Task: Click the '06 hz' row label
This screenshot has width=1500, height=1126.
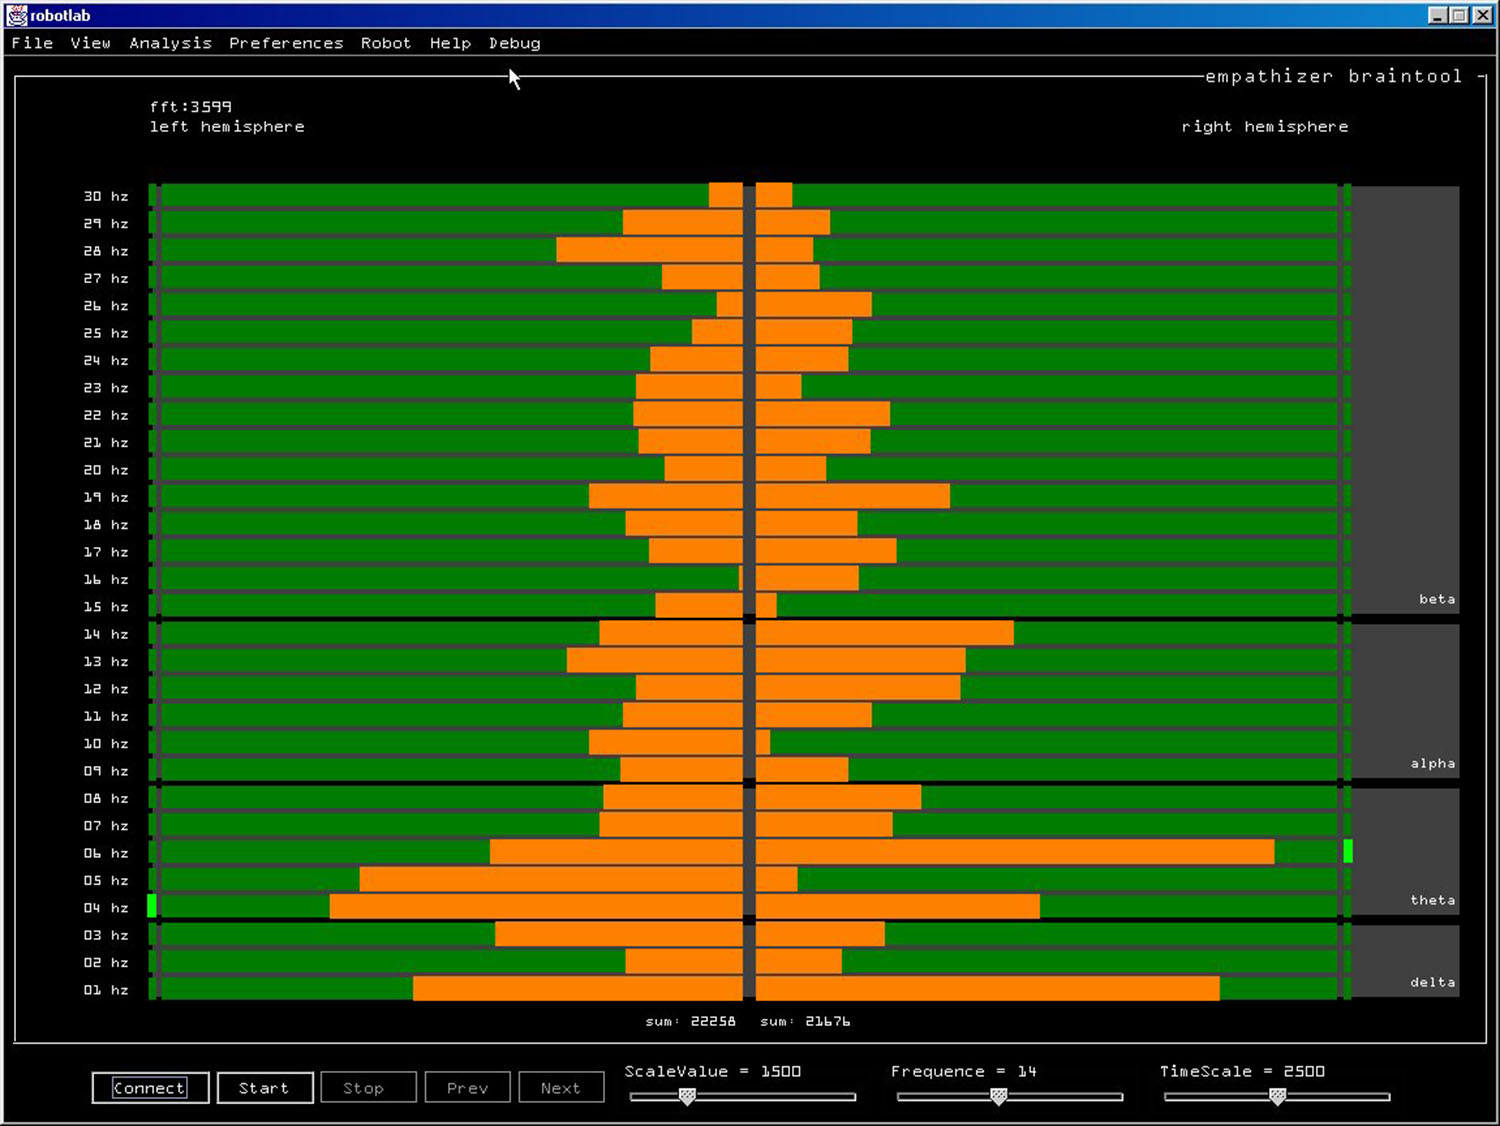Action: click(x=106, y=853)
